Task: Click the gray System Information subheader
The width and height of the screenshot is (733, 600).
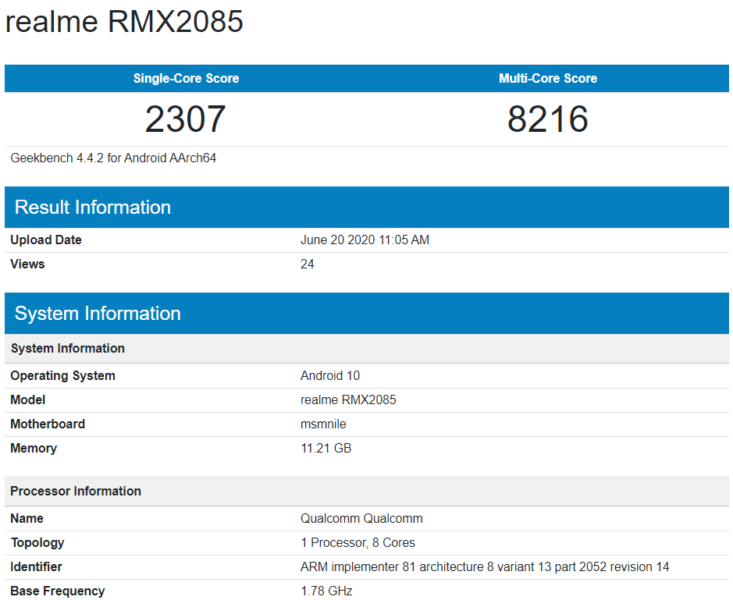Action: [x=366, y=348]
